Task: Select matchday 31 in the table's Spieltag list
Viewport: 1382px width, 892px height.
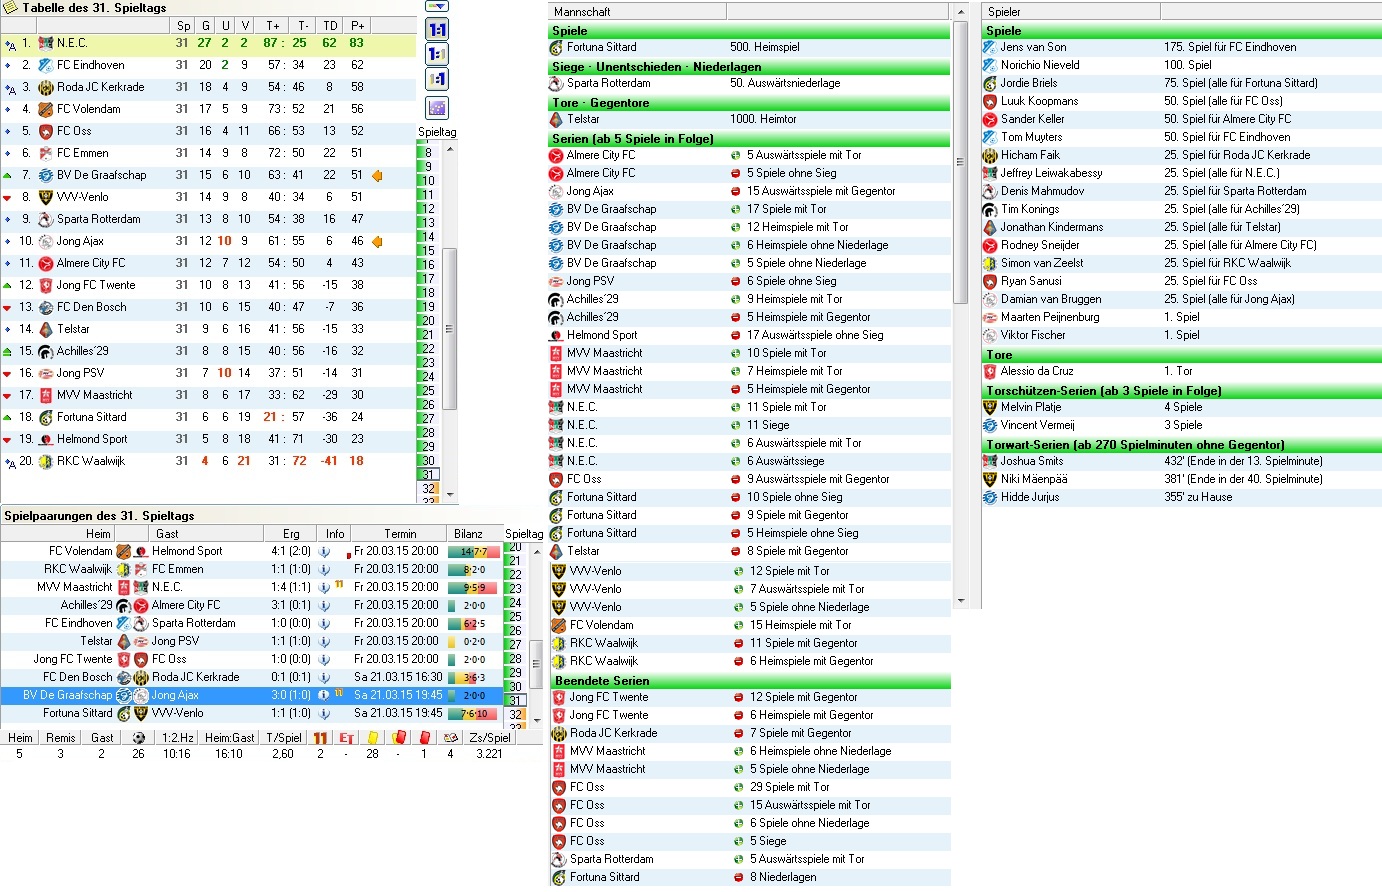Action: pos(429,475)
